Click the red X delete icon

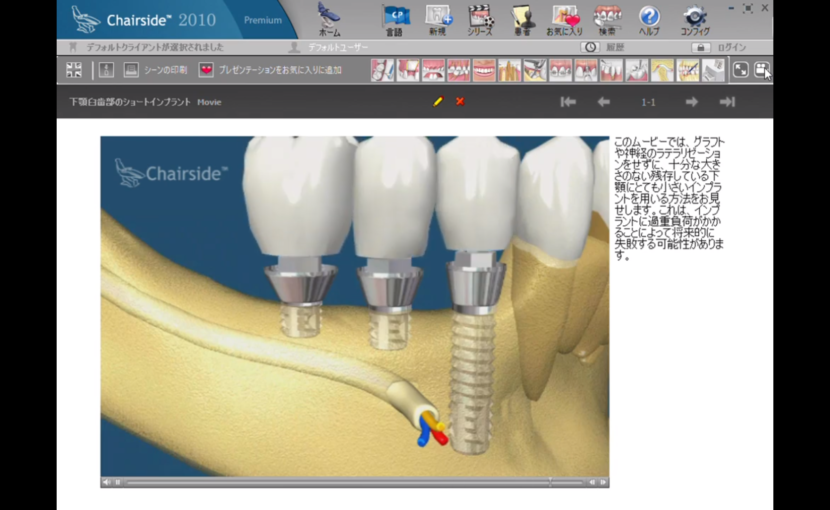pos(460,101)
